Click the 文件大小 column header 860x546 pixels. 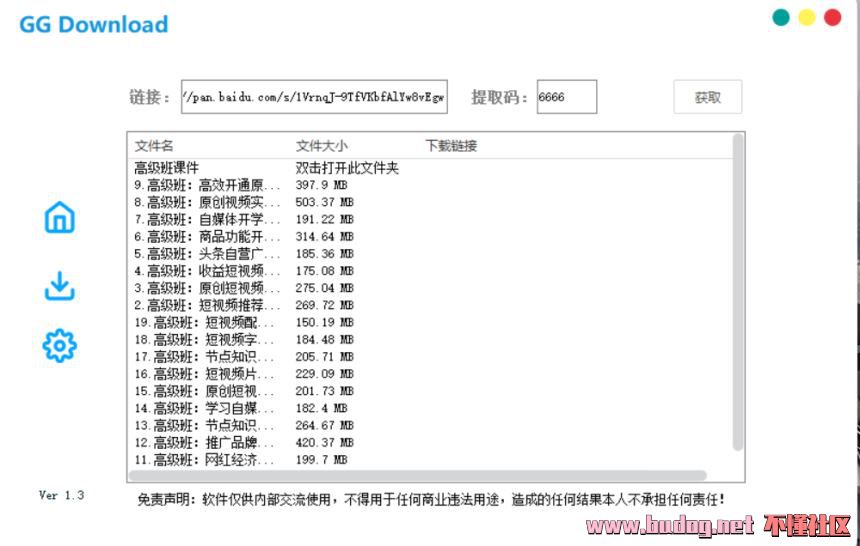click(322, 146)
